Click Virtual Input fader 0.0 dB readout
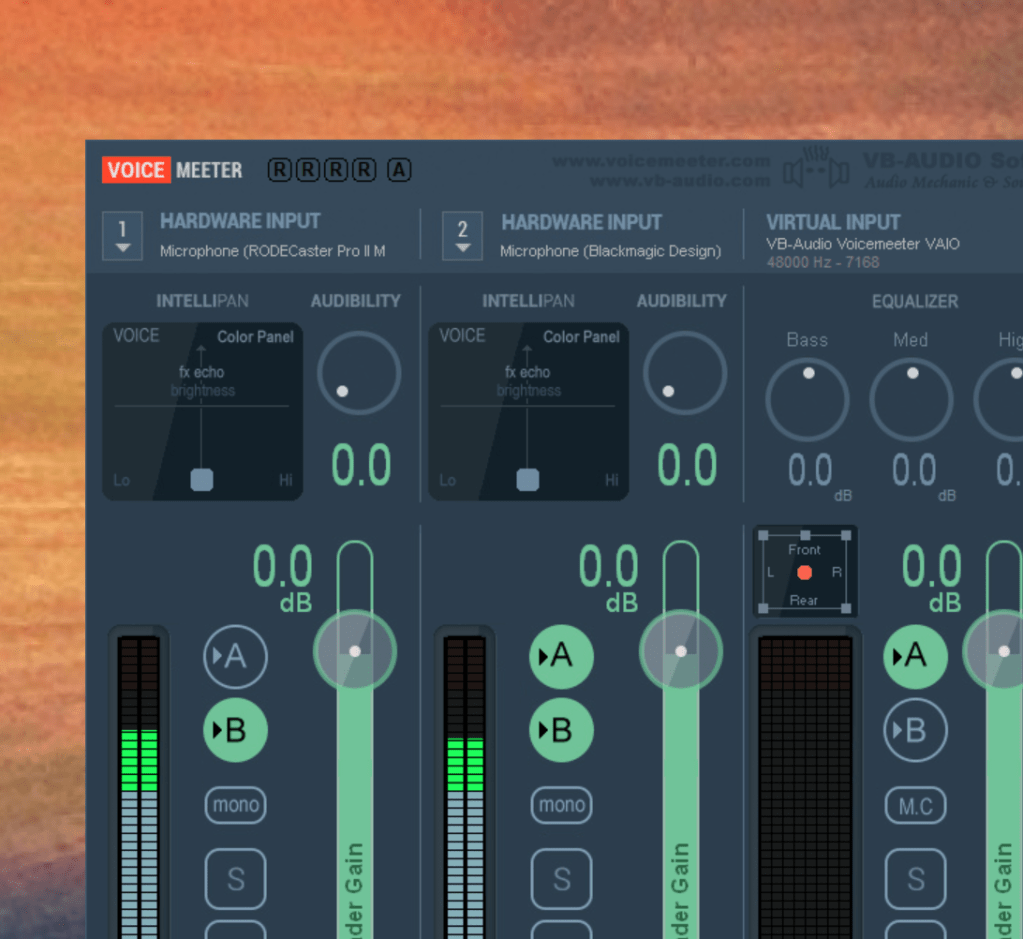The width and height of the screenshot is (1023, 939). (932, 577)
